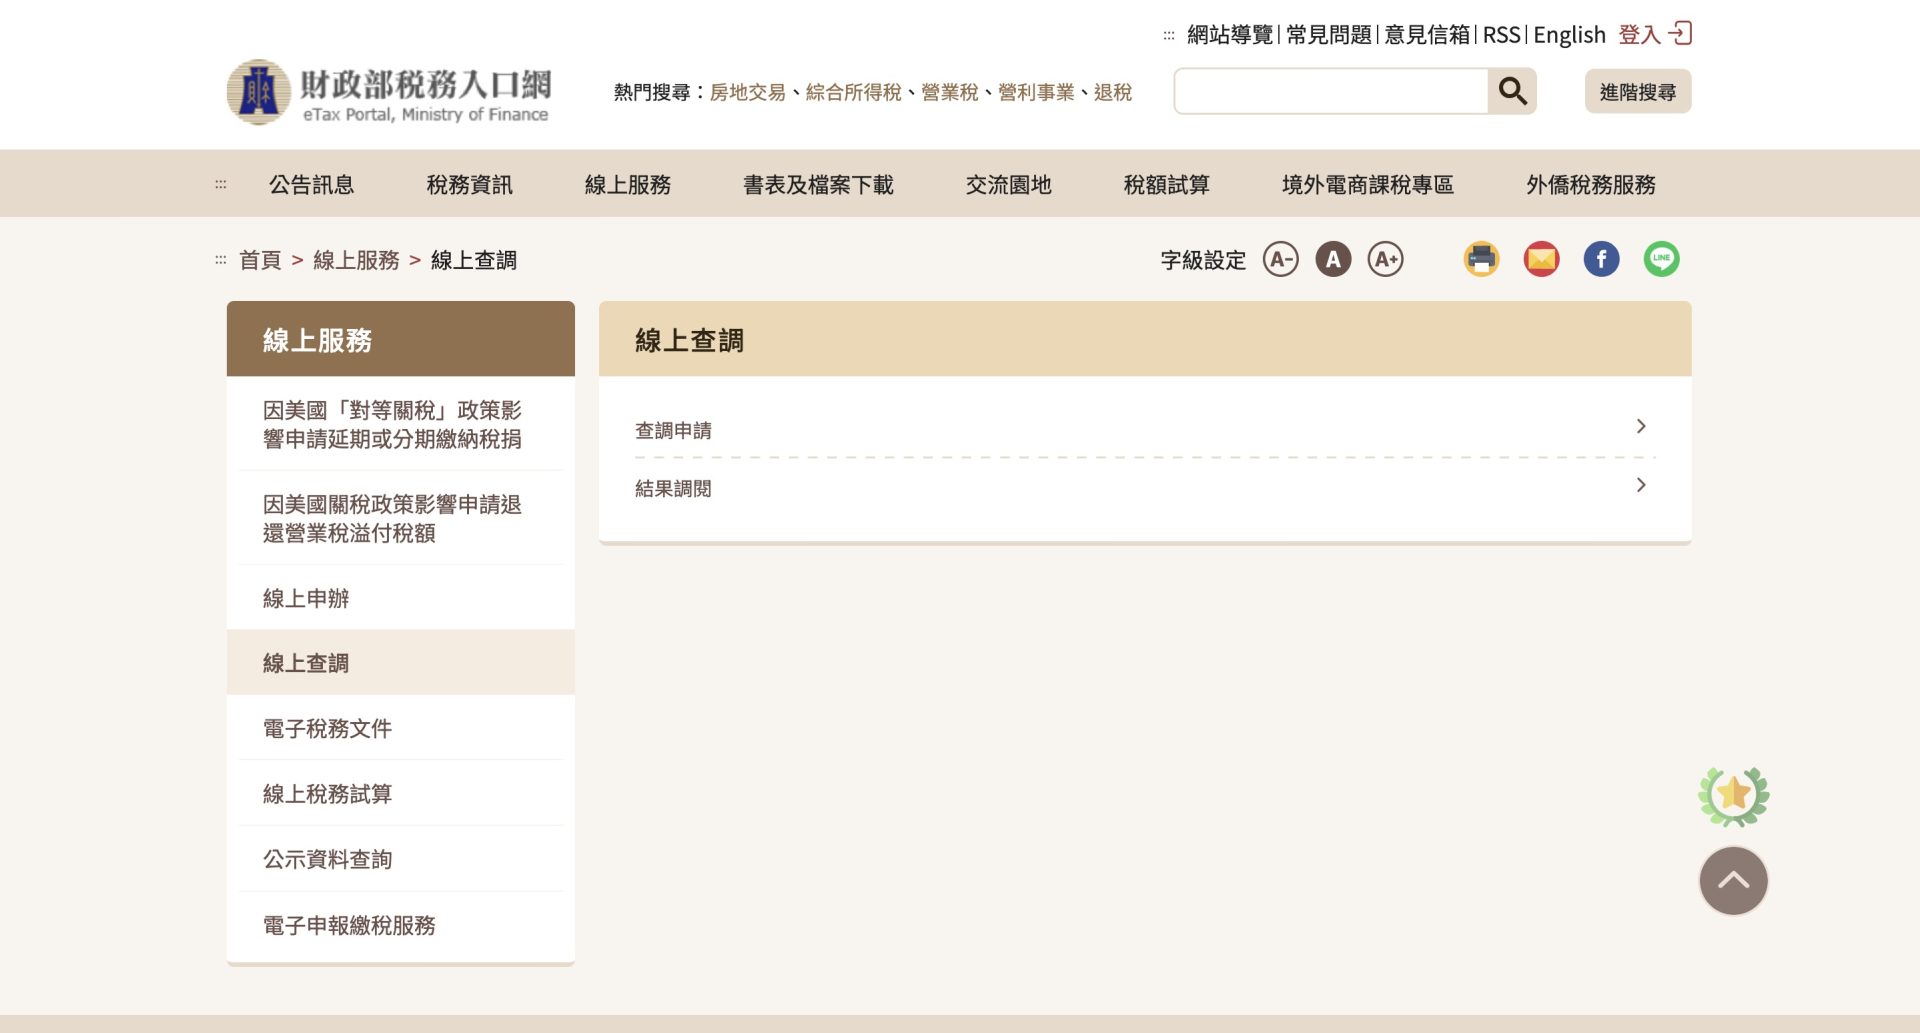Click the scroll-to-top arrow button
The height and width of the screenshot is (1033, 1920).
point(1733,881)
